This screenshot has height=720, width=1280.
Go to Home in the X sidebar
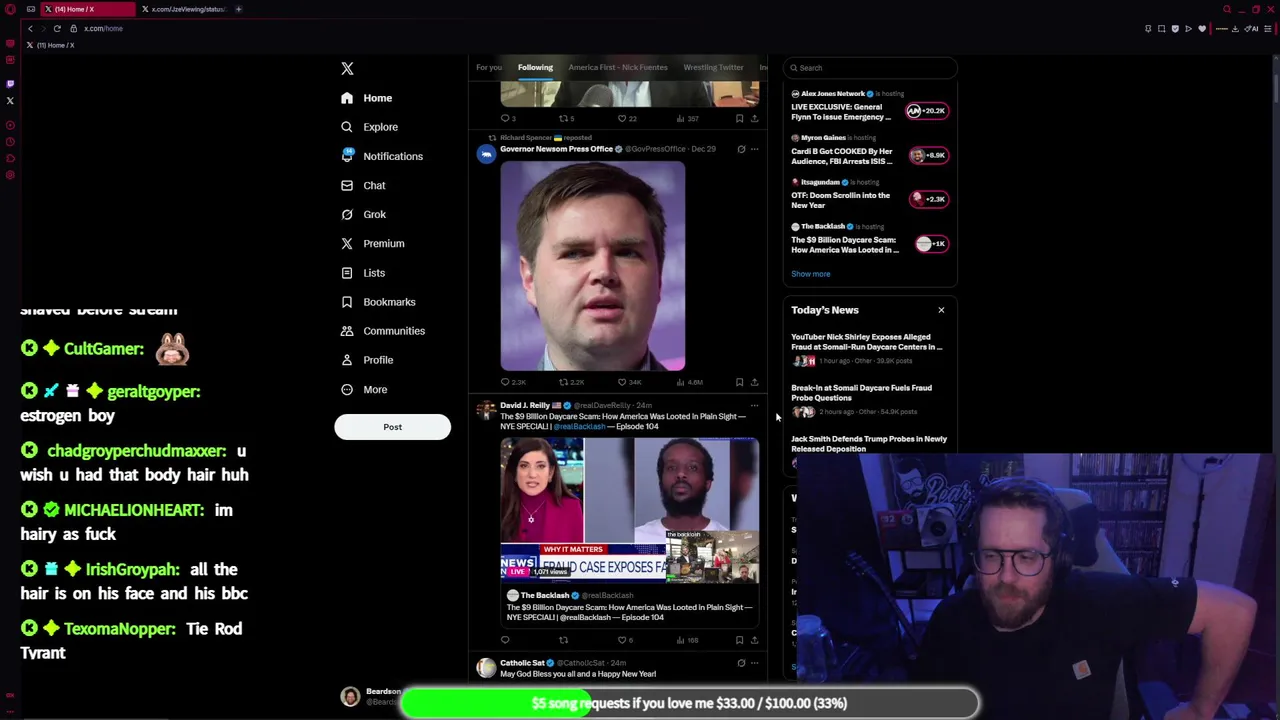pos(366,98)
